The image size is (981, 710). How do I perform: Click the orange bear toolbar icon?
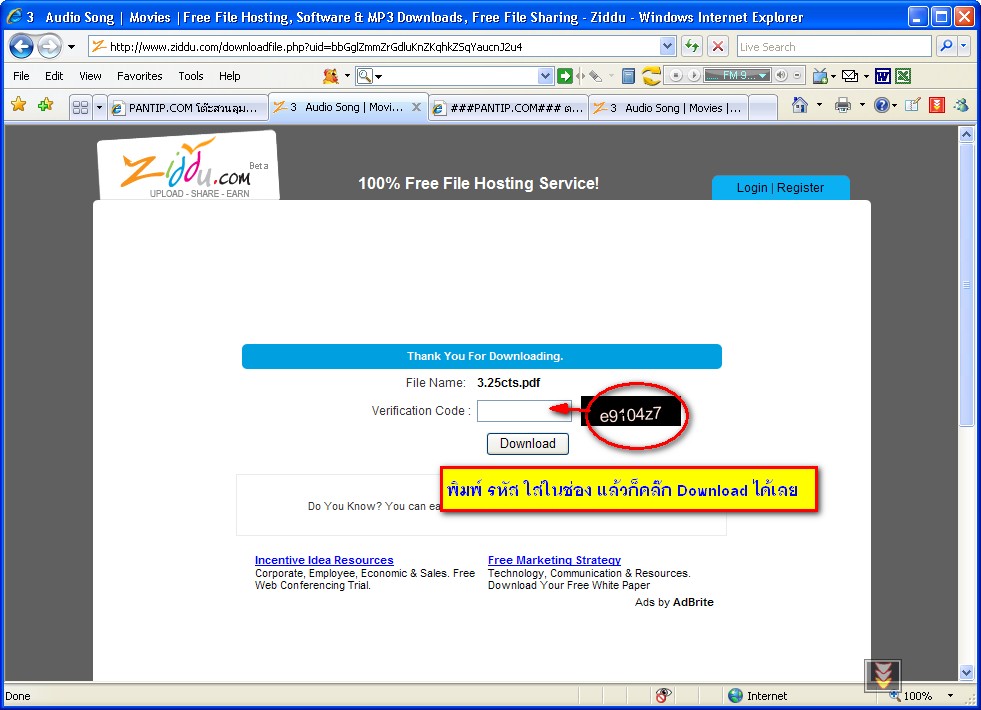331,76
